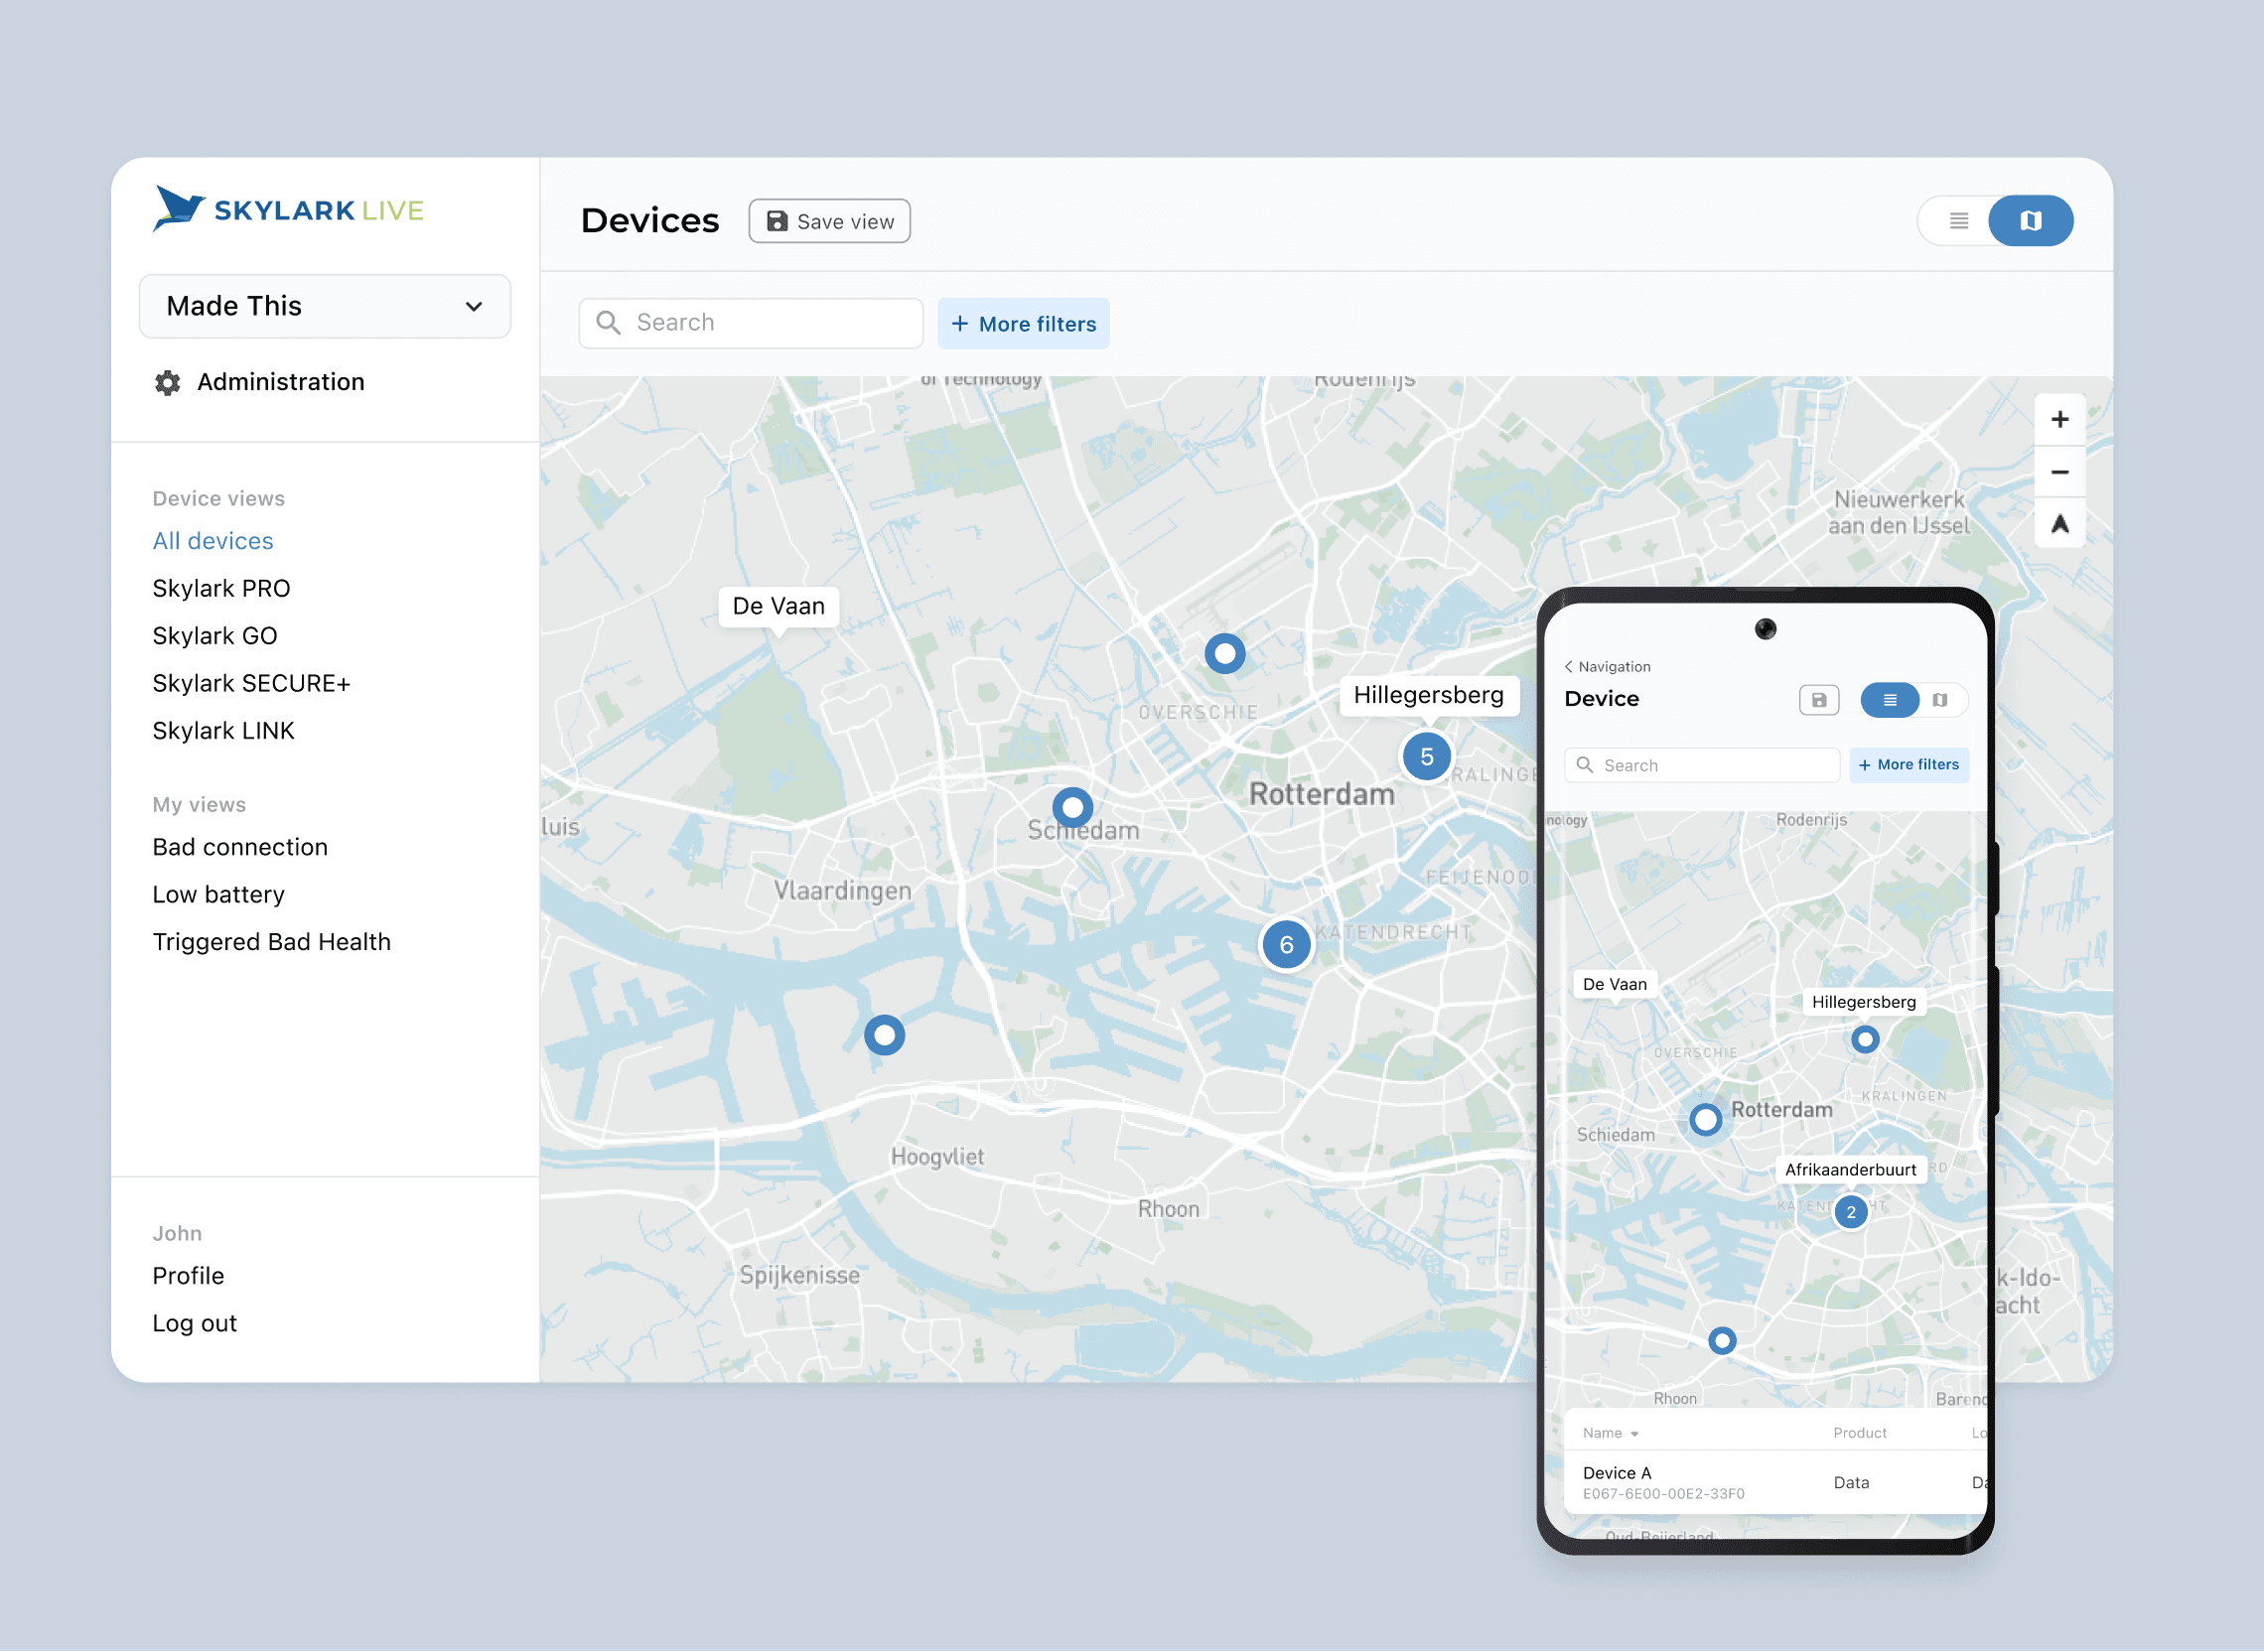2264x1652 pixels.
Task: Focus the desktop Search field
Action: point(751,323)
